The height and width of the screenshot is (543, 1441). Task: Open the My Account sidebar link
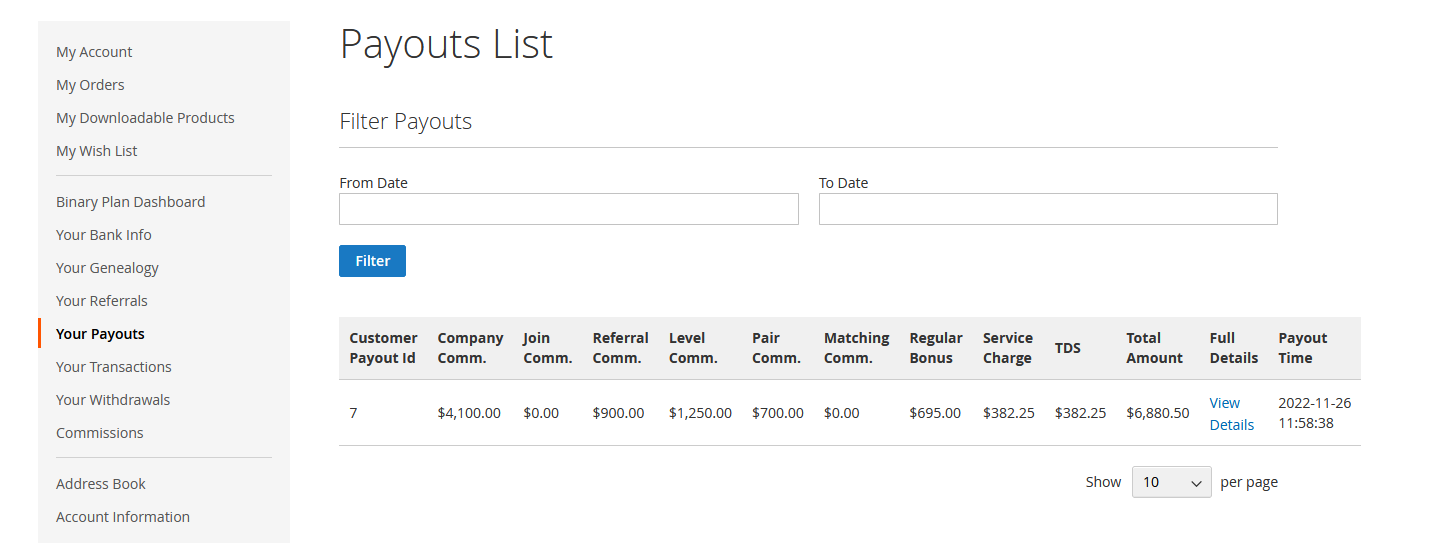pyautogui.click(x=94, y=52)
